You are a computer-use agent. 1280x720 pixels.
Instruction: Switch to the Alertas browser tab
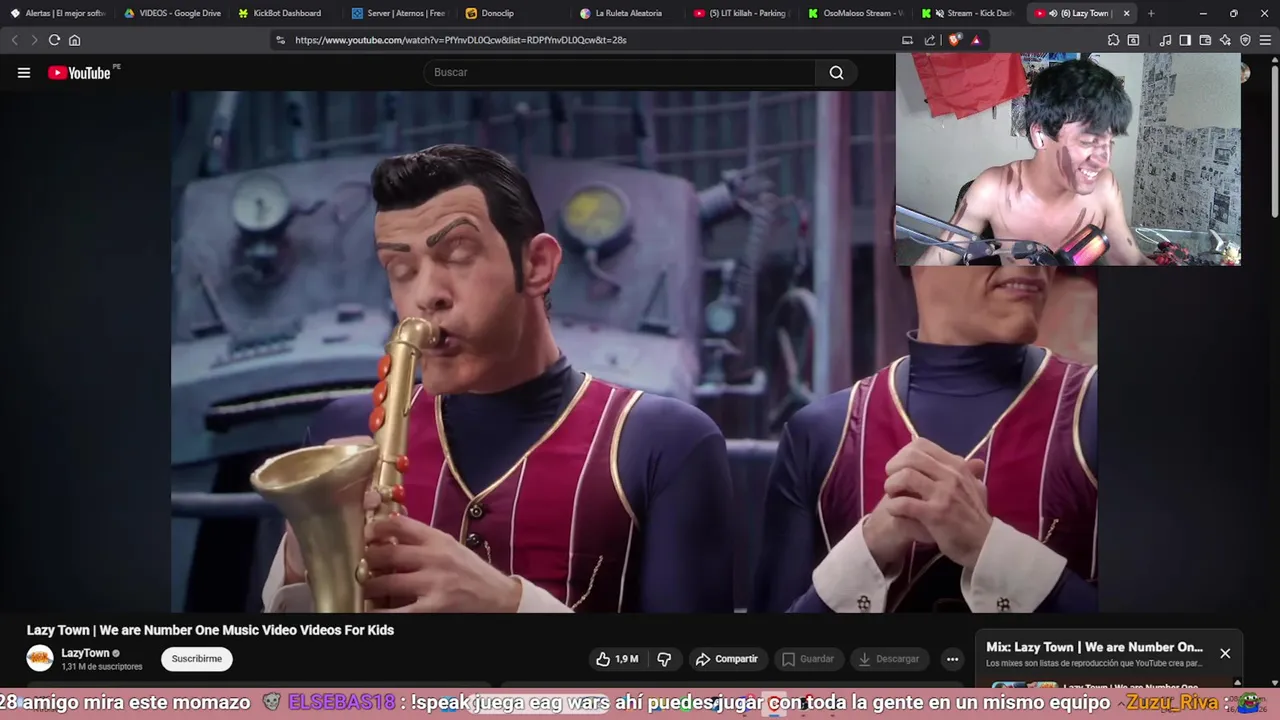tap(57, 13)
